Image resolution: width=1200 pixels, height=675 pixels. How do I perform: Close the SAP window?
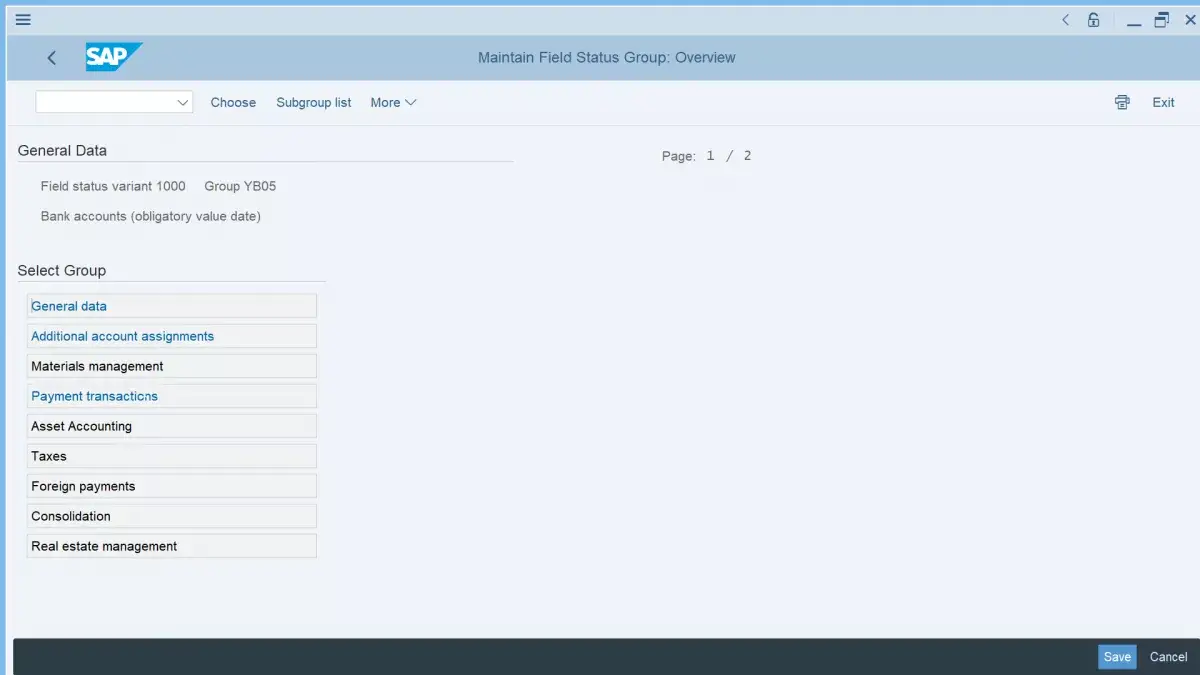coord(1190,19)
